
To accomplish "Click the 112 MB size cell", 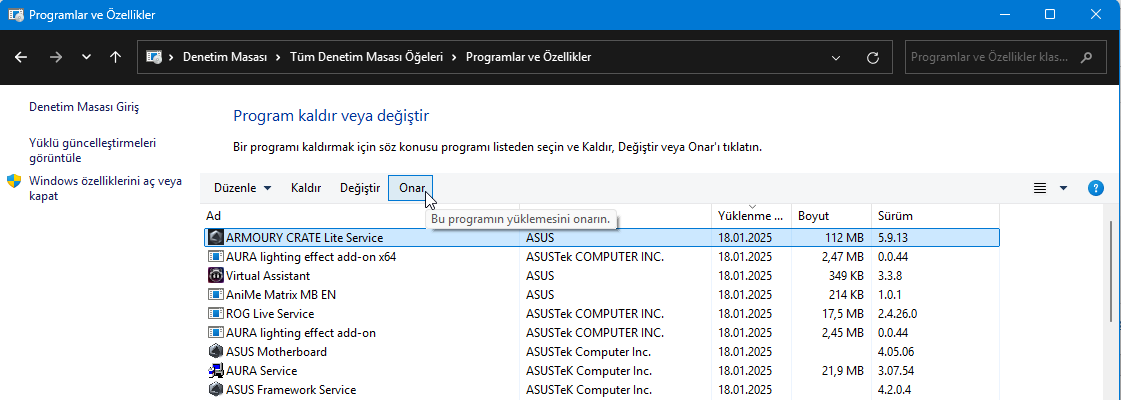I will click(x=844, y=238).
